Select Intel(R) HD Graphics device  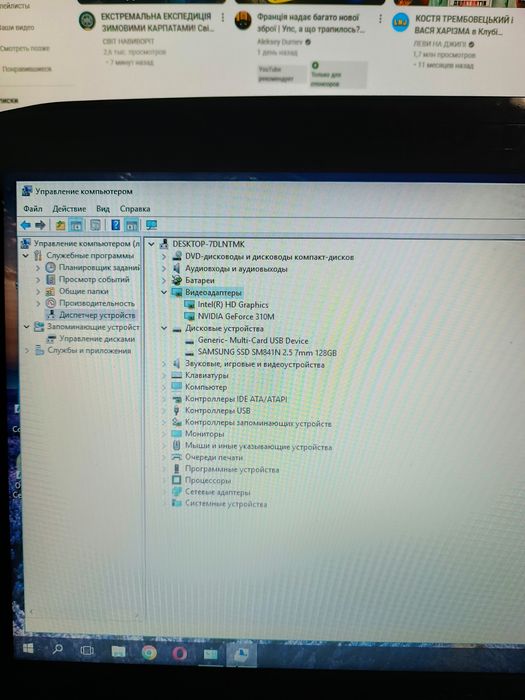(x=233, y=304)
